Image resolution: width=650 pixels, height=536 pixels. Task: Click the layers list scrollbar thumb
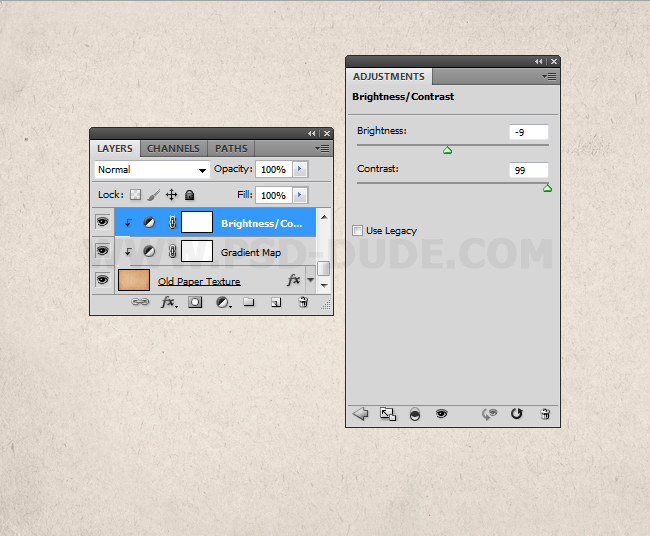click(x=323, y=268)
